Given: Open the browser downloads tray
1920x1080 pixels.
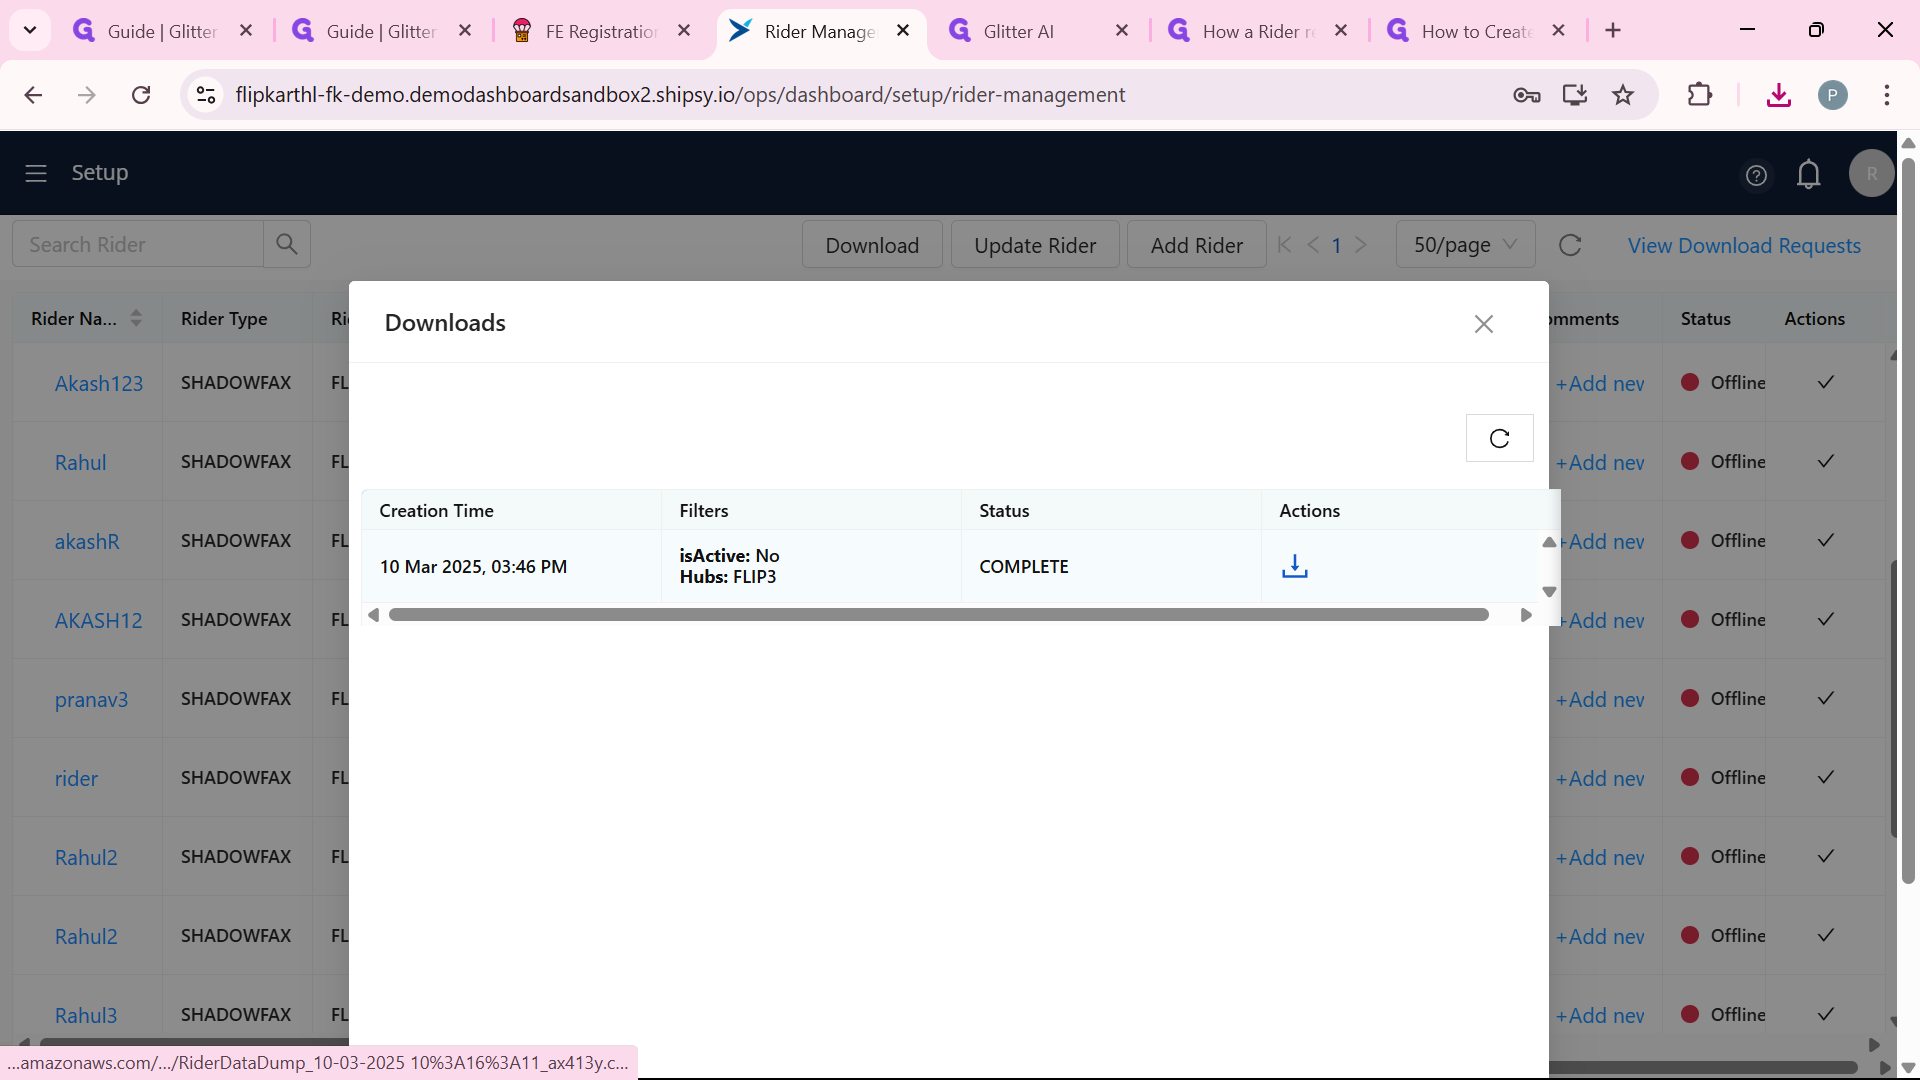Looking at the screenshot, I should [1779, 95].
